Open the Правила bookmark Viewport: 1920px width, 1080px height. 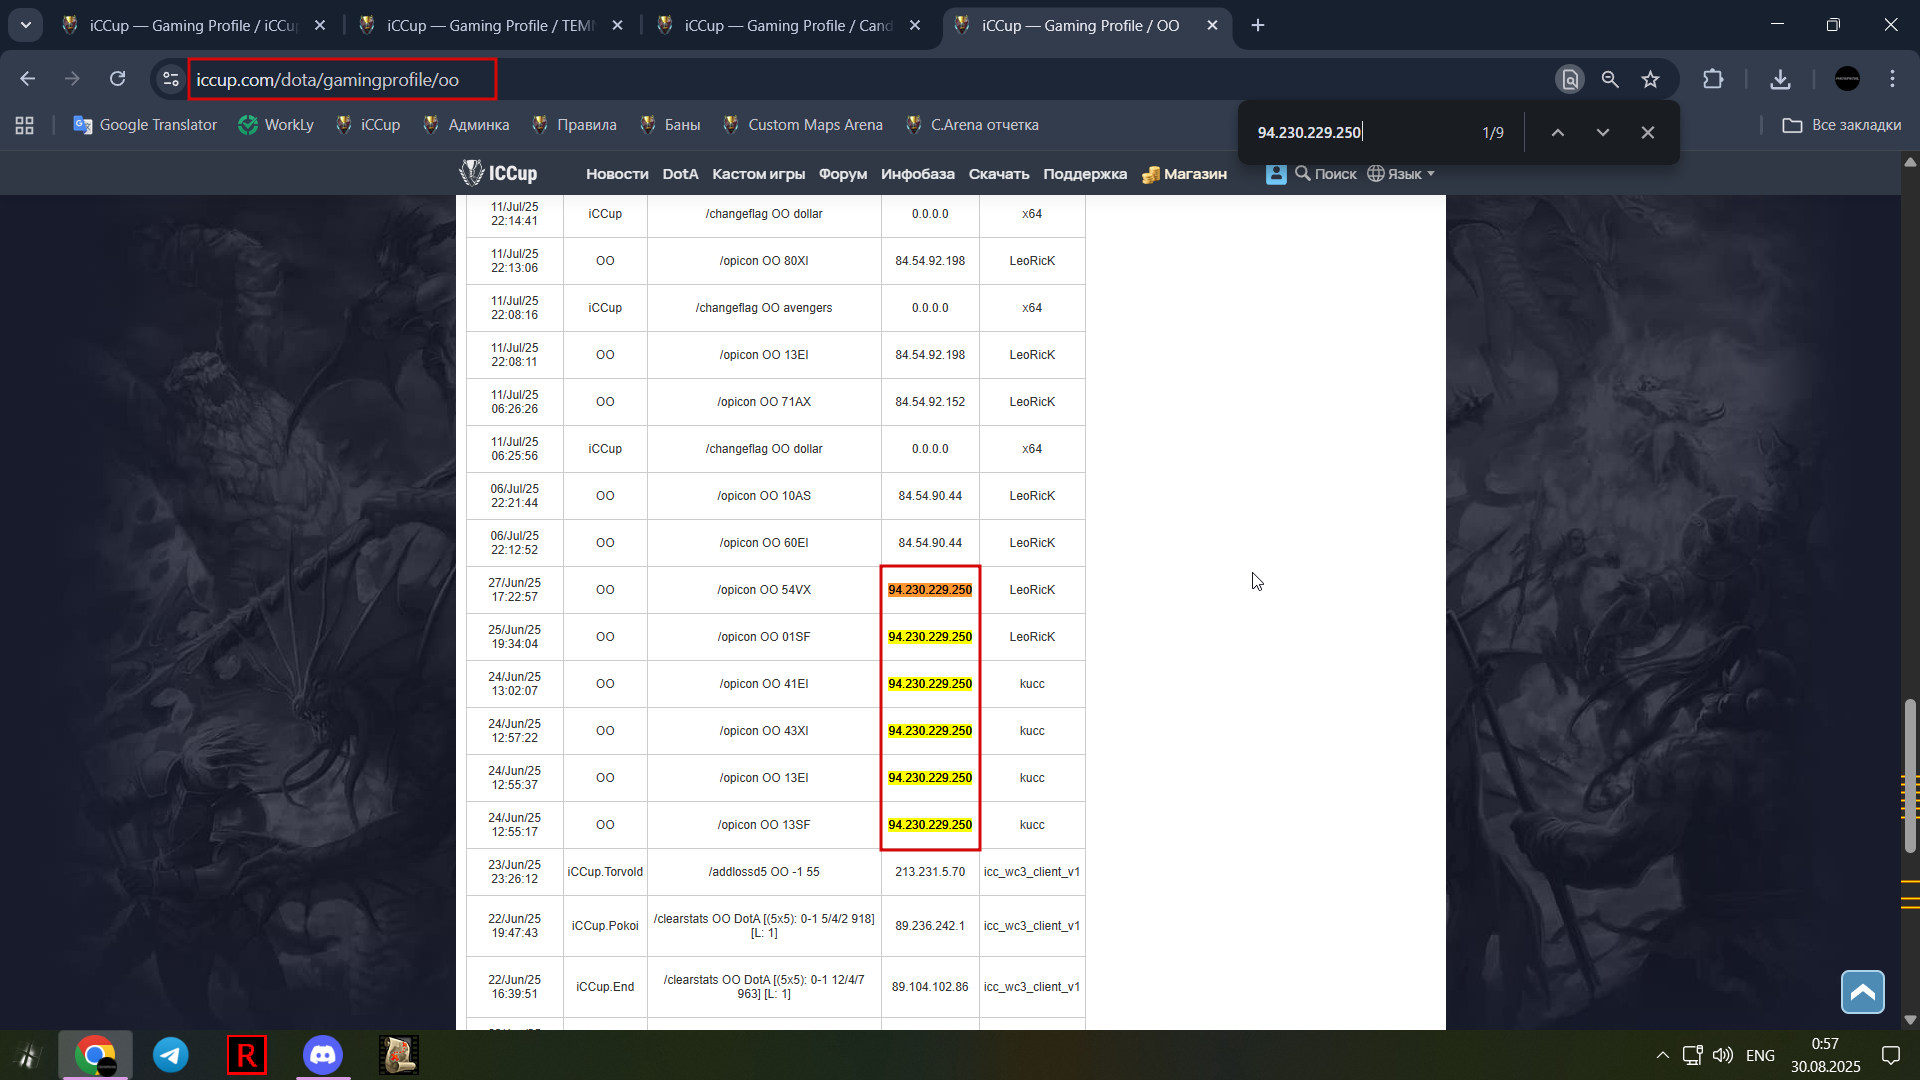[574, 125]
